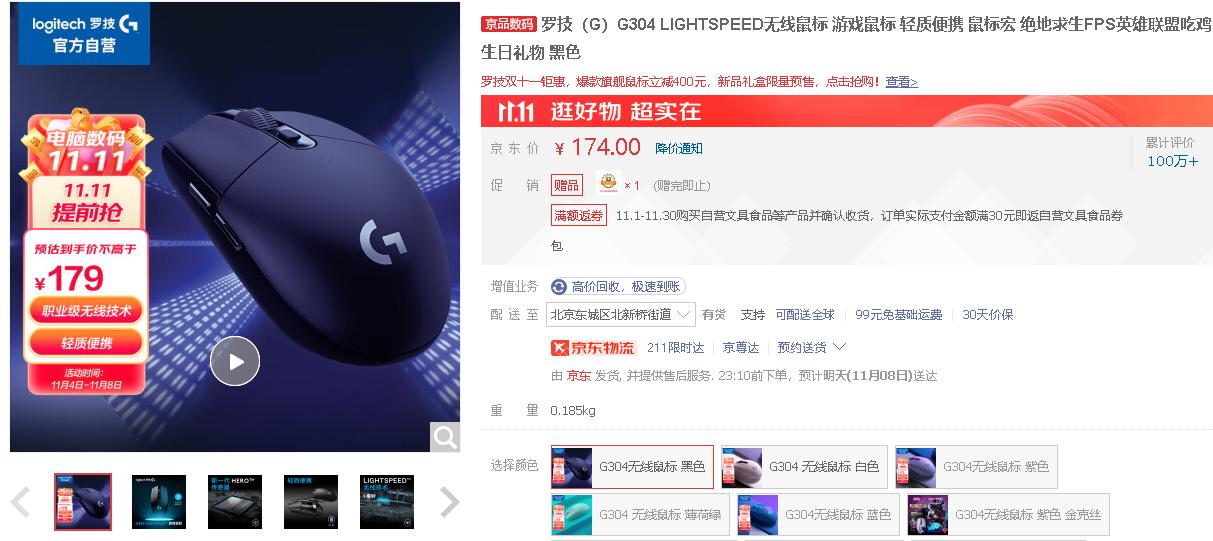Select the HERO sensor thumbnail image
Screen dimensions: 1213x541
click(x=235, y=502)
